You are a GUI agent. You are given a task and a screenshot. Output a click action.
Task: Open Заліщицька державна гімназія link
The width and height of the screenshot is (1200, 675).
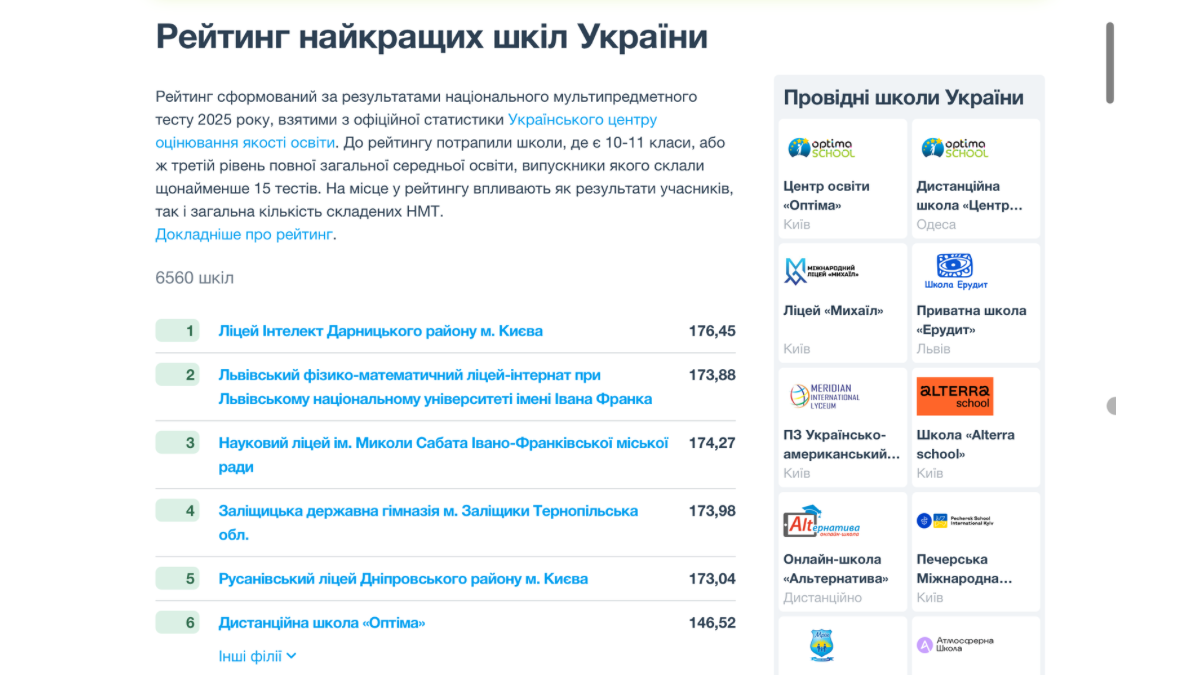tap(428, 523)
